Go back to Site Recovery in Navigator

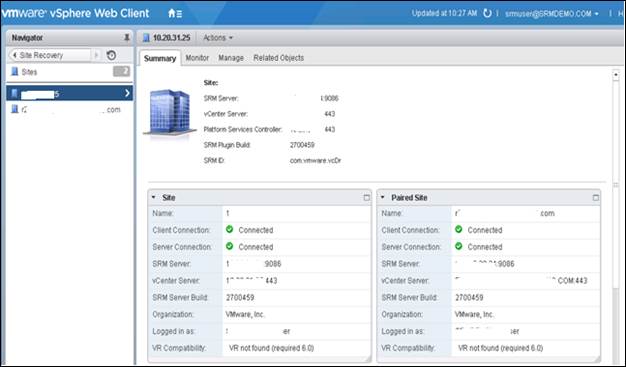50,55
